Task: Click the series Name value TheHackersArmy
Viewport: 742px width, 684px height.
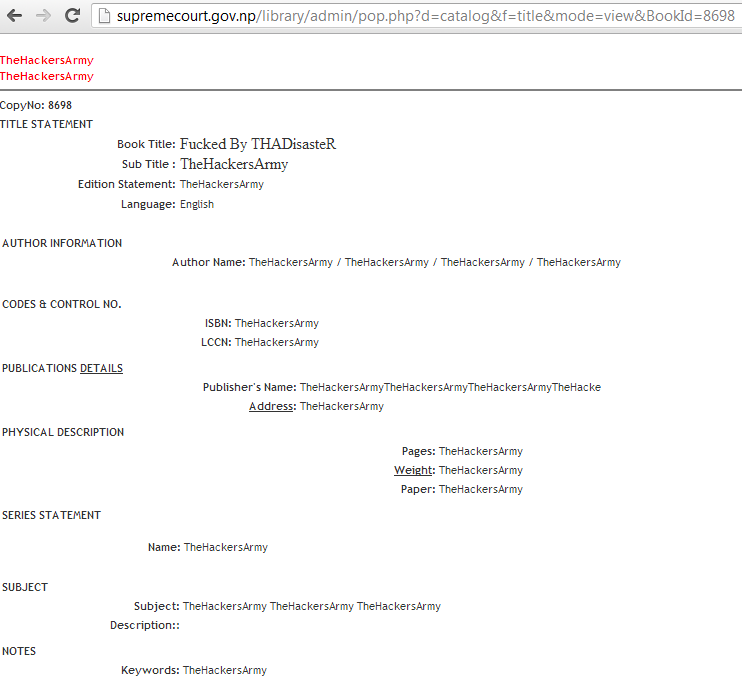Action: pos(226,548)
